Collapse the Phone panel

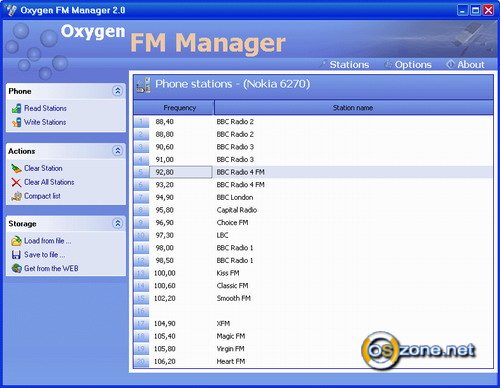coord(117,91)
